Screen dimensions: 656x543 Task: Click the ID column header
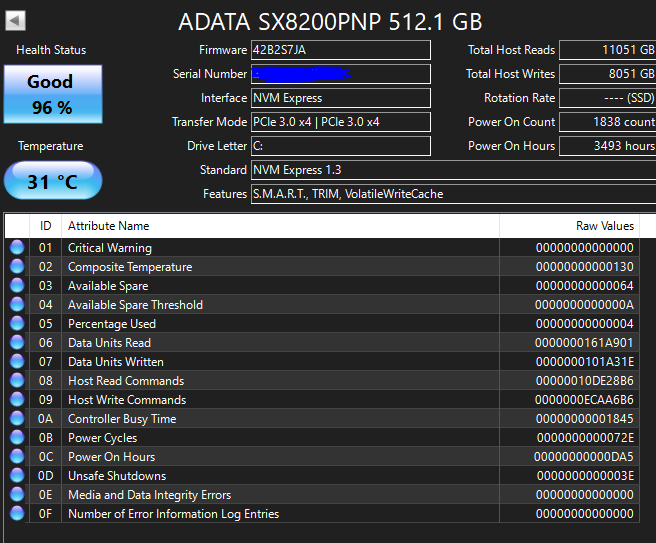(x=46, y=226)
